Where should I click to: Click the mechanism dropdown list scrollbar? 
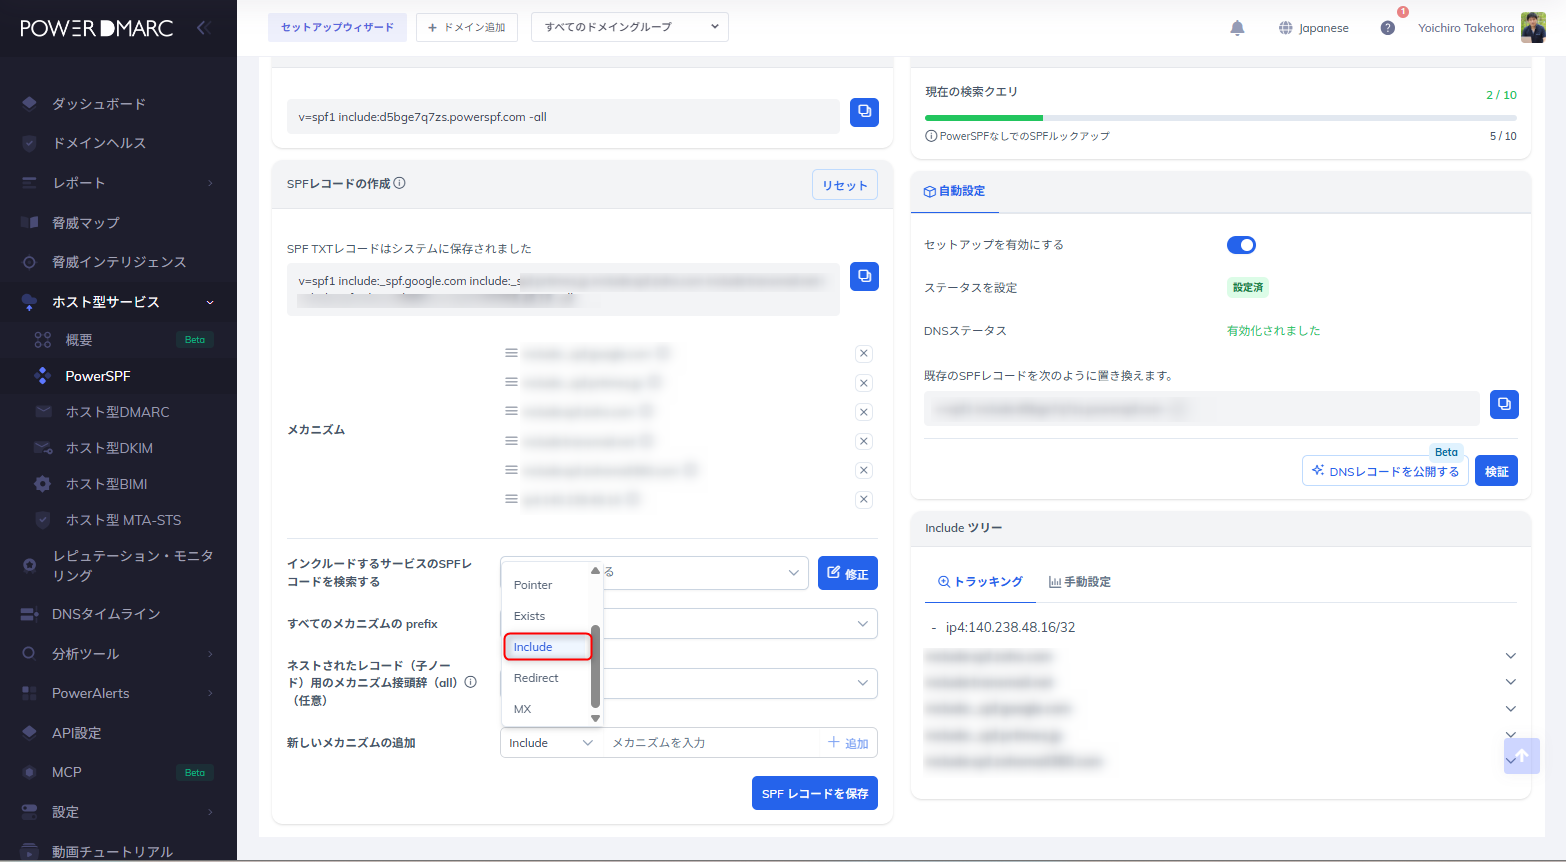coord(596,665)
